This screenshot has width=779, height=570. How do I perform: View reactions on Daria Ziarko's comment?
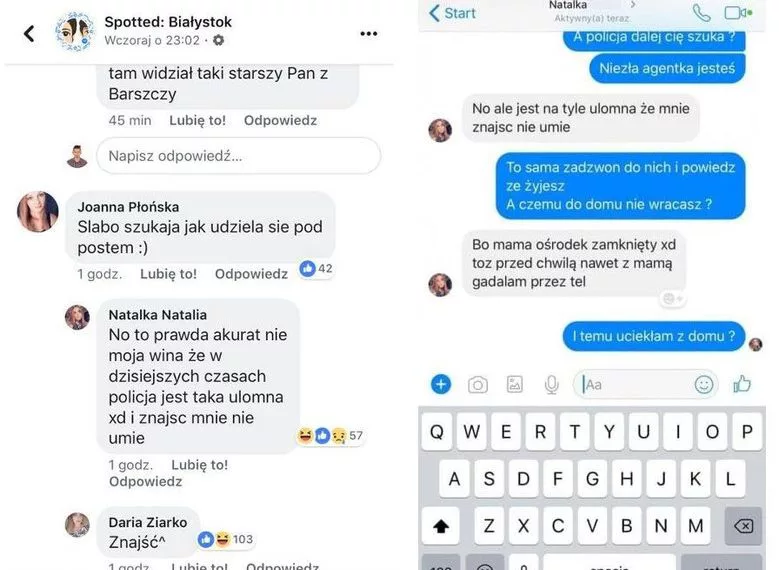click(226, 539)
